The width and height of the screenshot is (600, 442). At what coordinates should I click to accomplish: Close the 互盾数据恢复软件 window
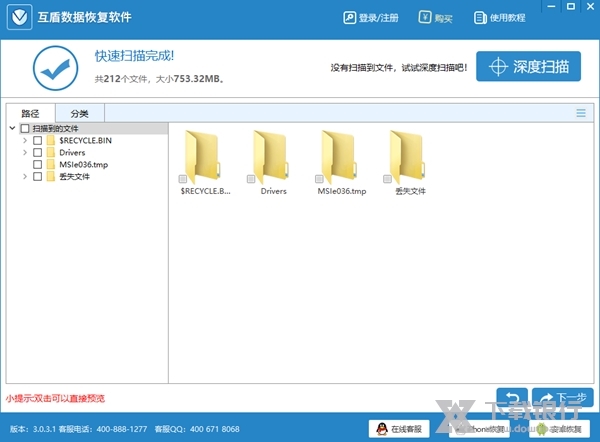tap(590, 7)
